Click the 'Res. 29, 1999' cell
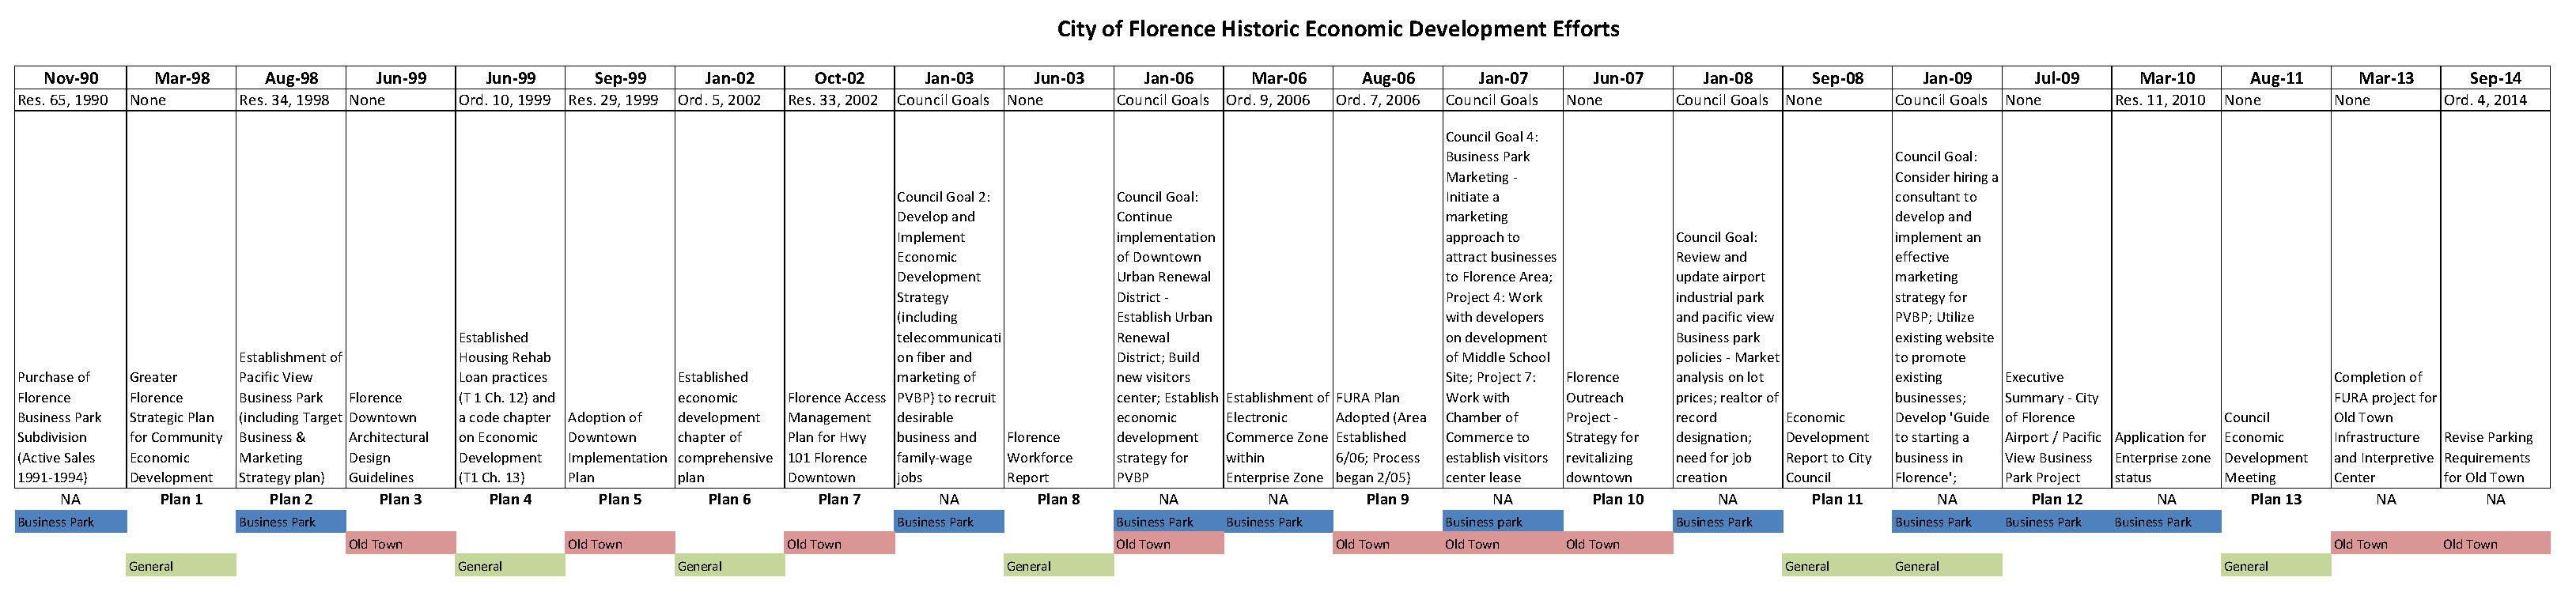Image resolution: width=2576 pixels, height=600 pixels. tap(620, 100)
